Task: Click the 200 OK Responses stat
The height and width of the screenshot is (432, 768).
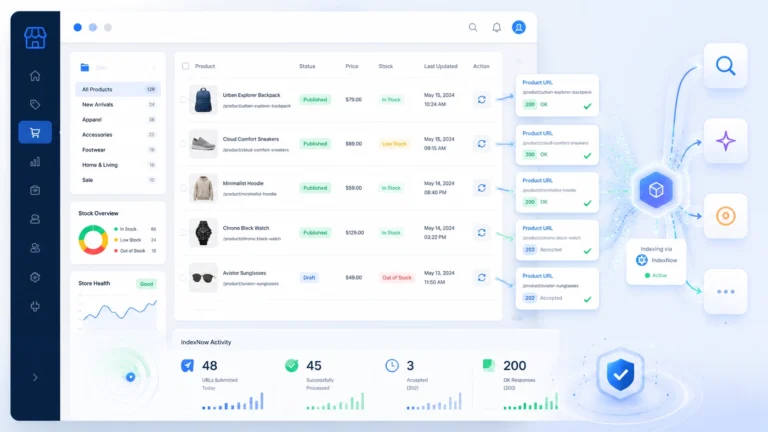Action: [x=520, y=376]
